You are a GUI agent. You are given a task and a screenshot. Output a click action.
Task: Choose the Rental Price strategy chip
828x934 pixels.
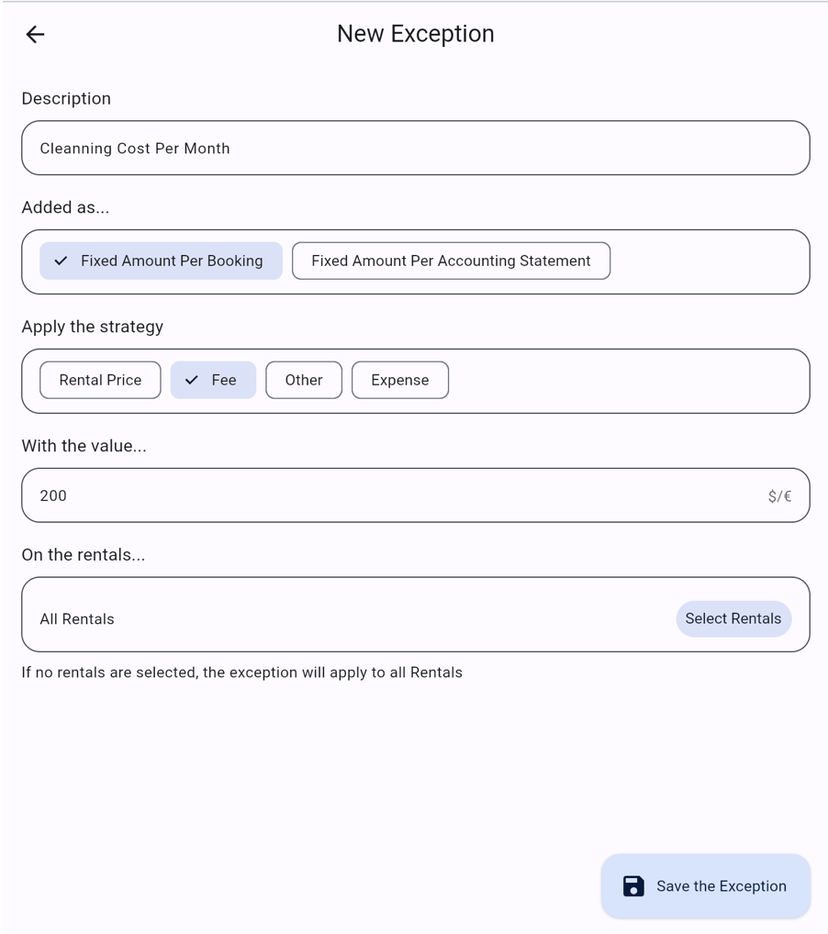pos(100,380)
